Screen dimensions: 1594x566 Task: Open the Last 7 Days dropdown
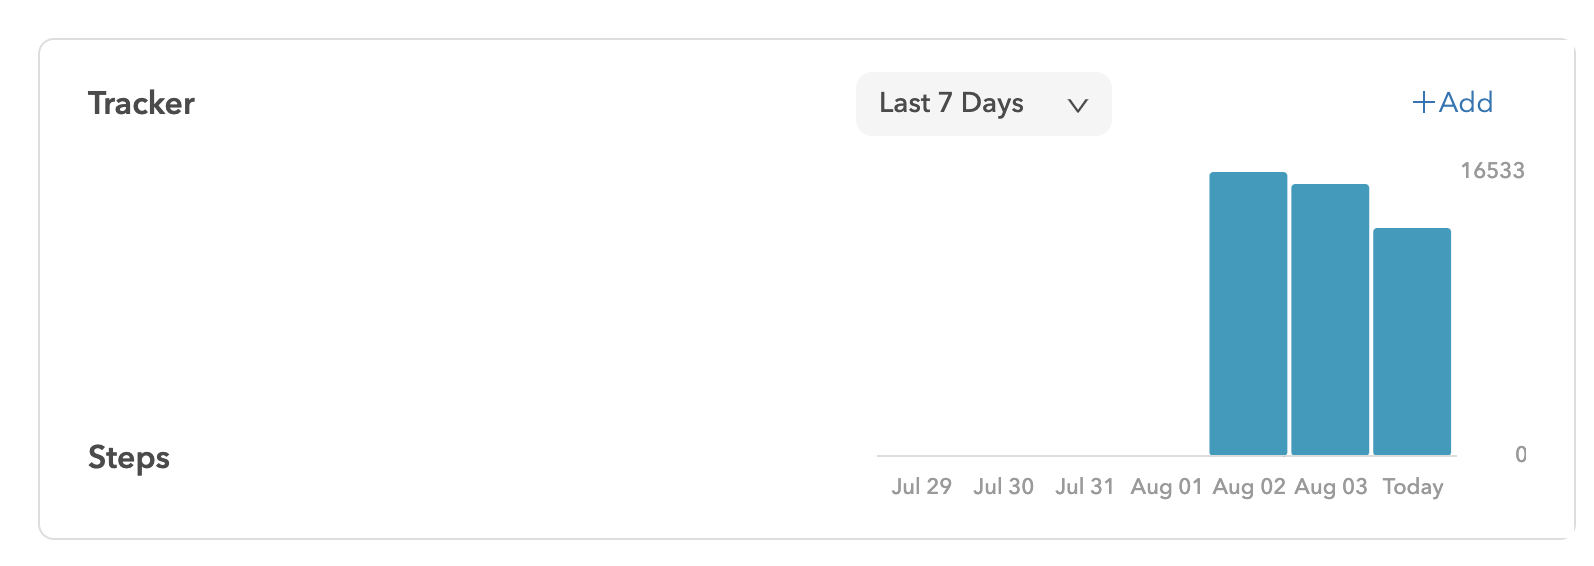[x=983, y=104]
